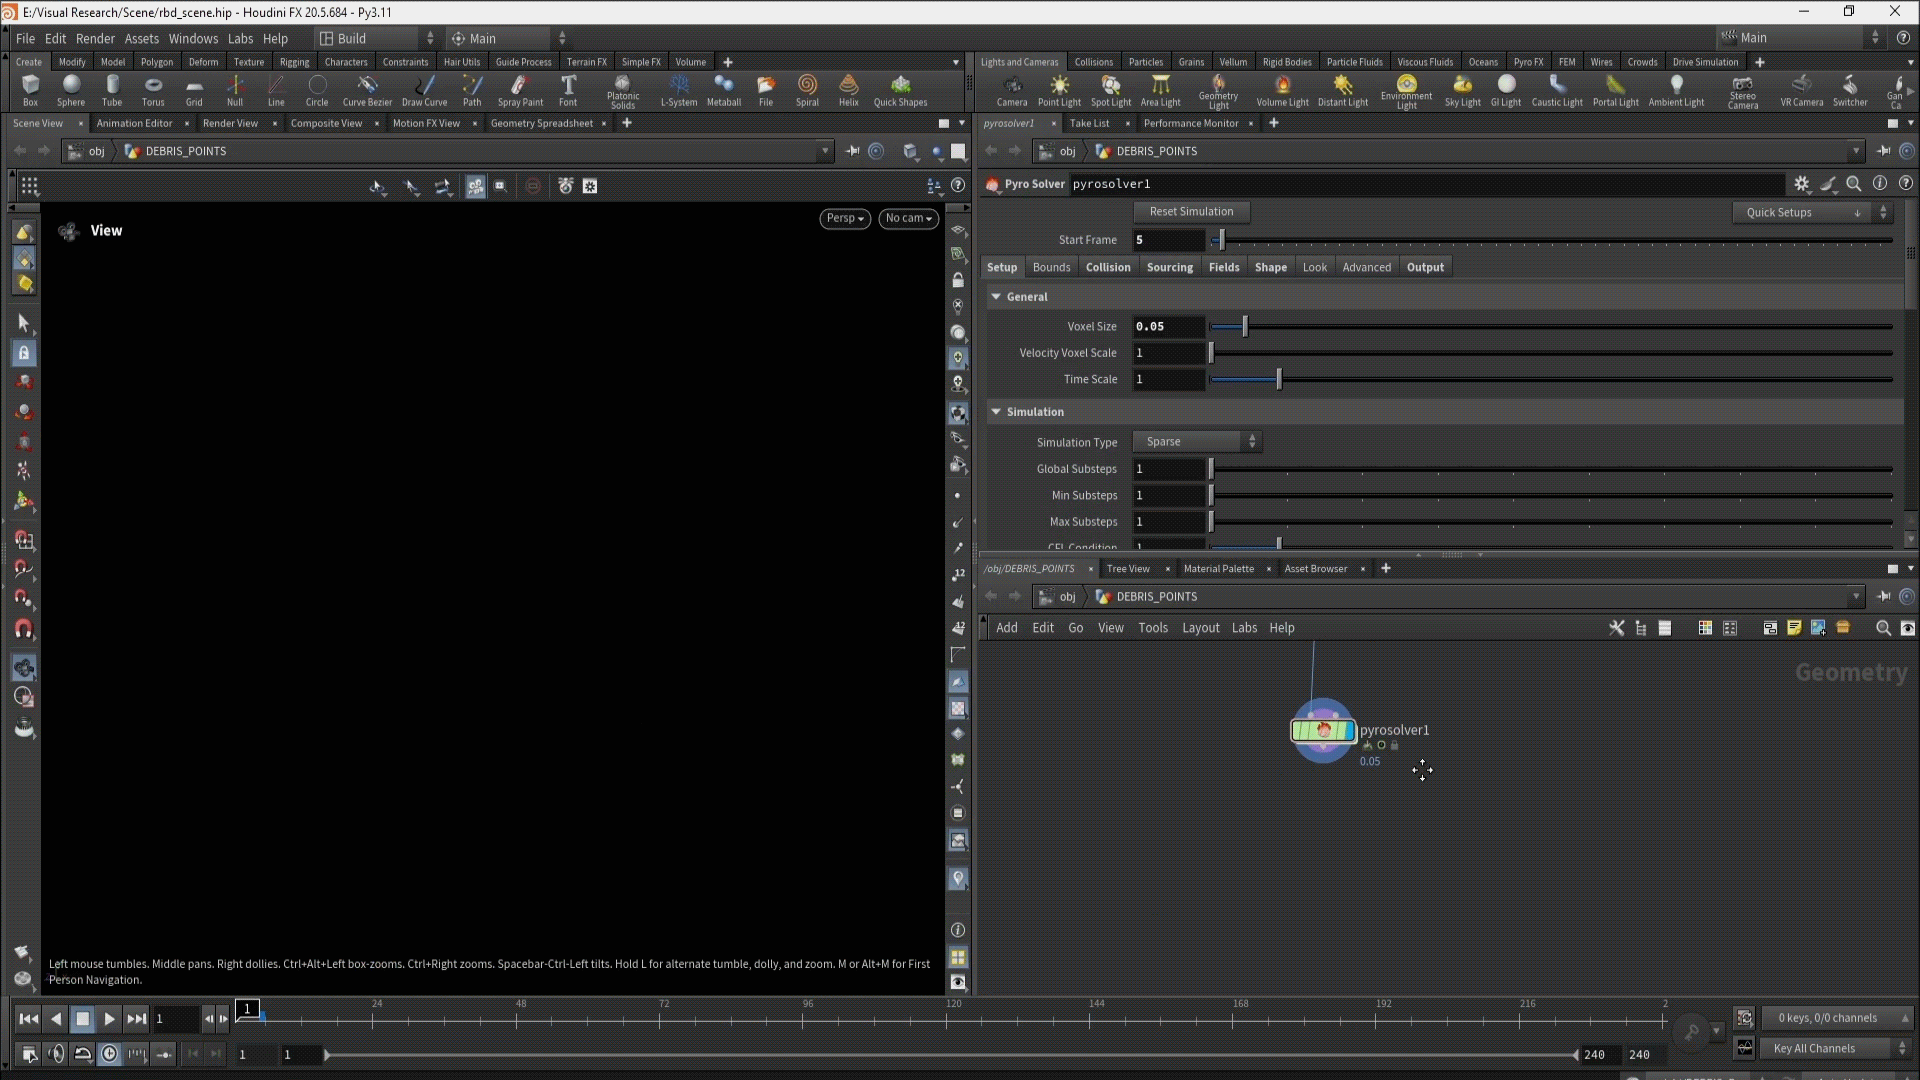
Task: Toggle the viewport lock icon
Action: (x=958, y=280)
